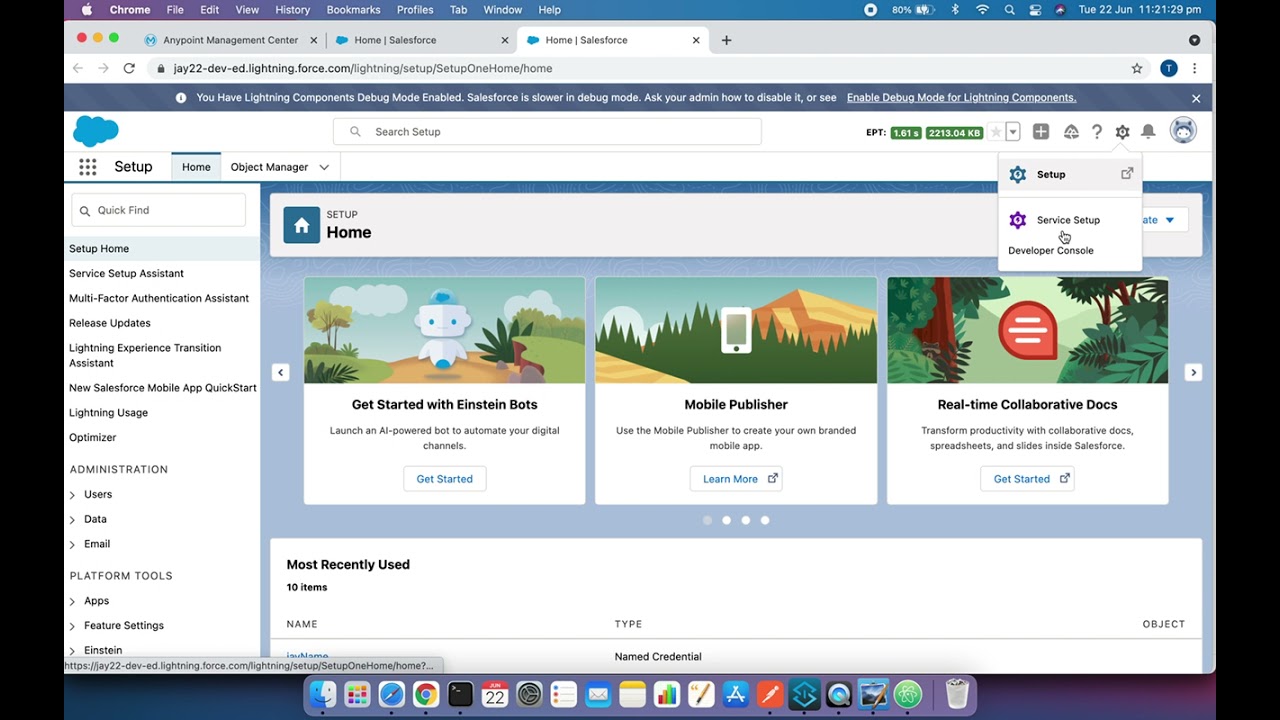Go to next carousel slide
The width and height of the screenshot is (1280, 720).
point(1193,372)
